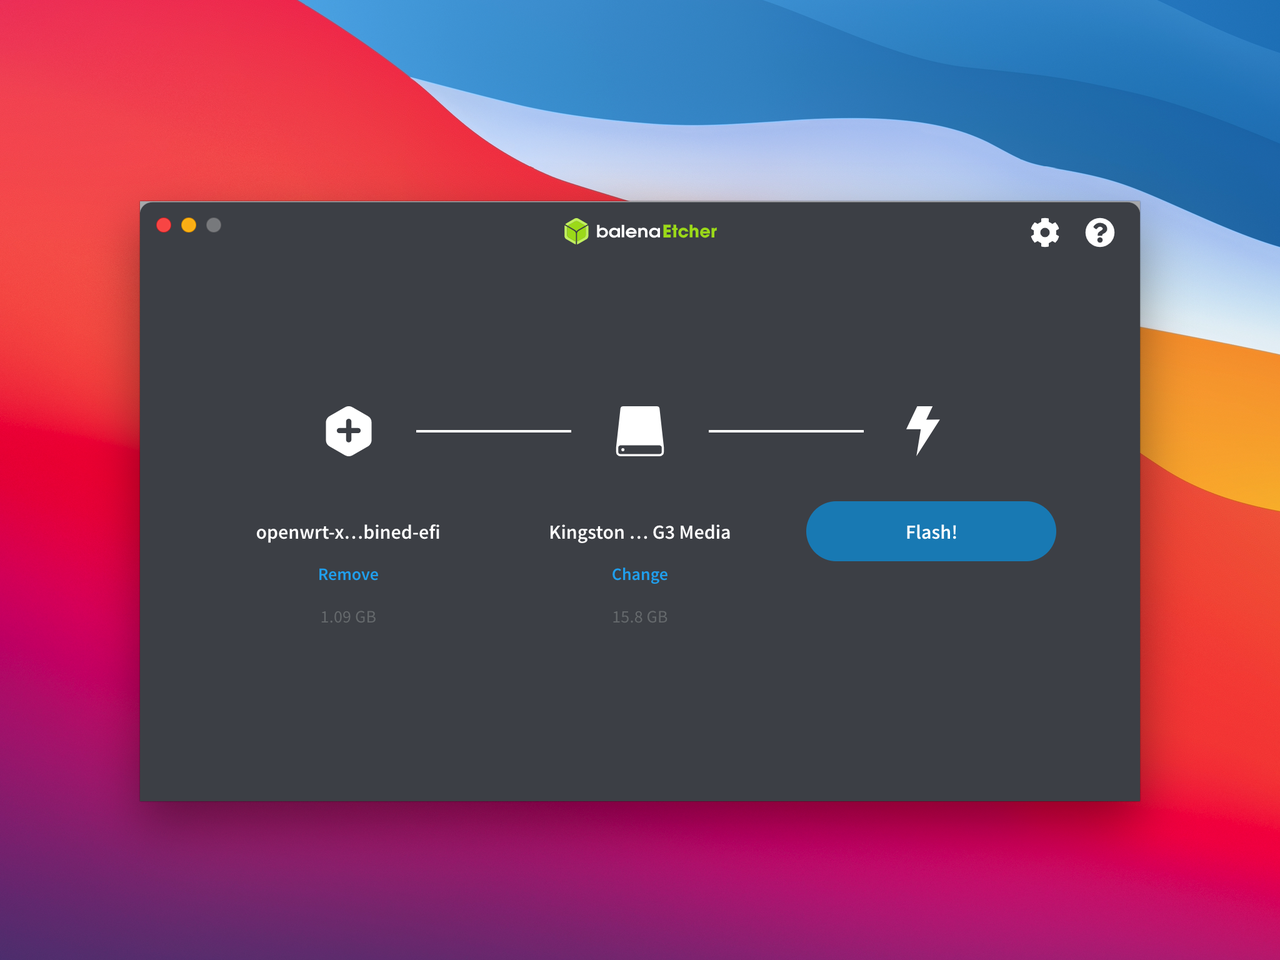Click the line connecting image and drive

point(493,431)
